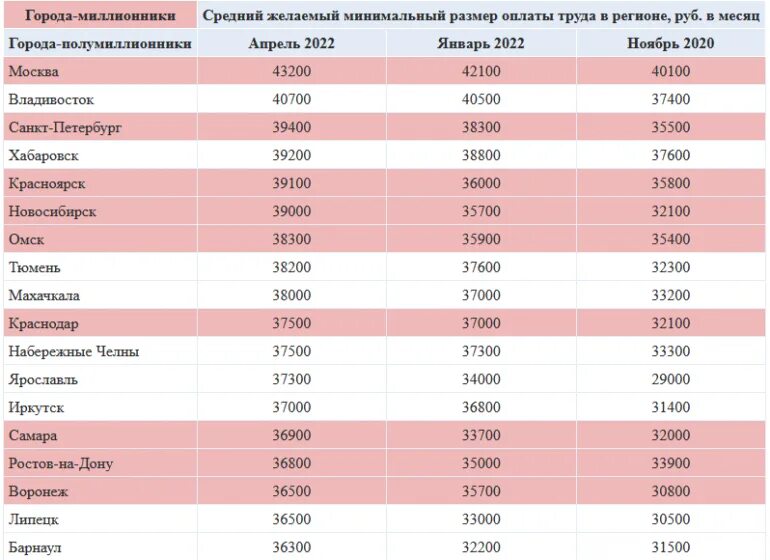
Task: Click the city name 'Воронеж'
Action: point(38,491)
